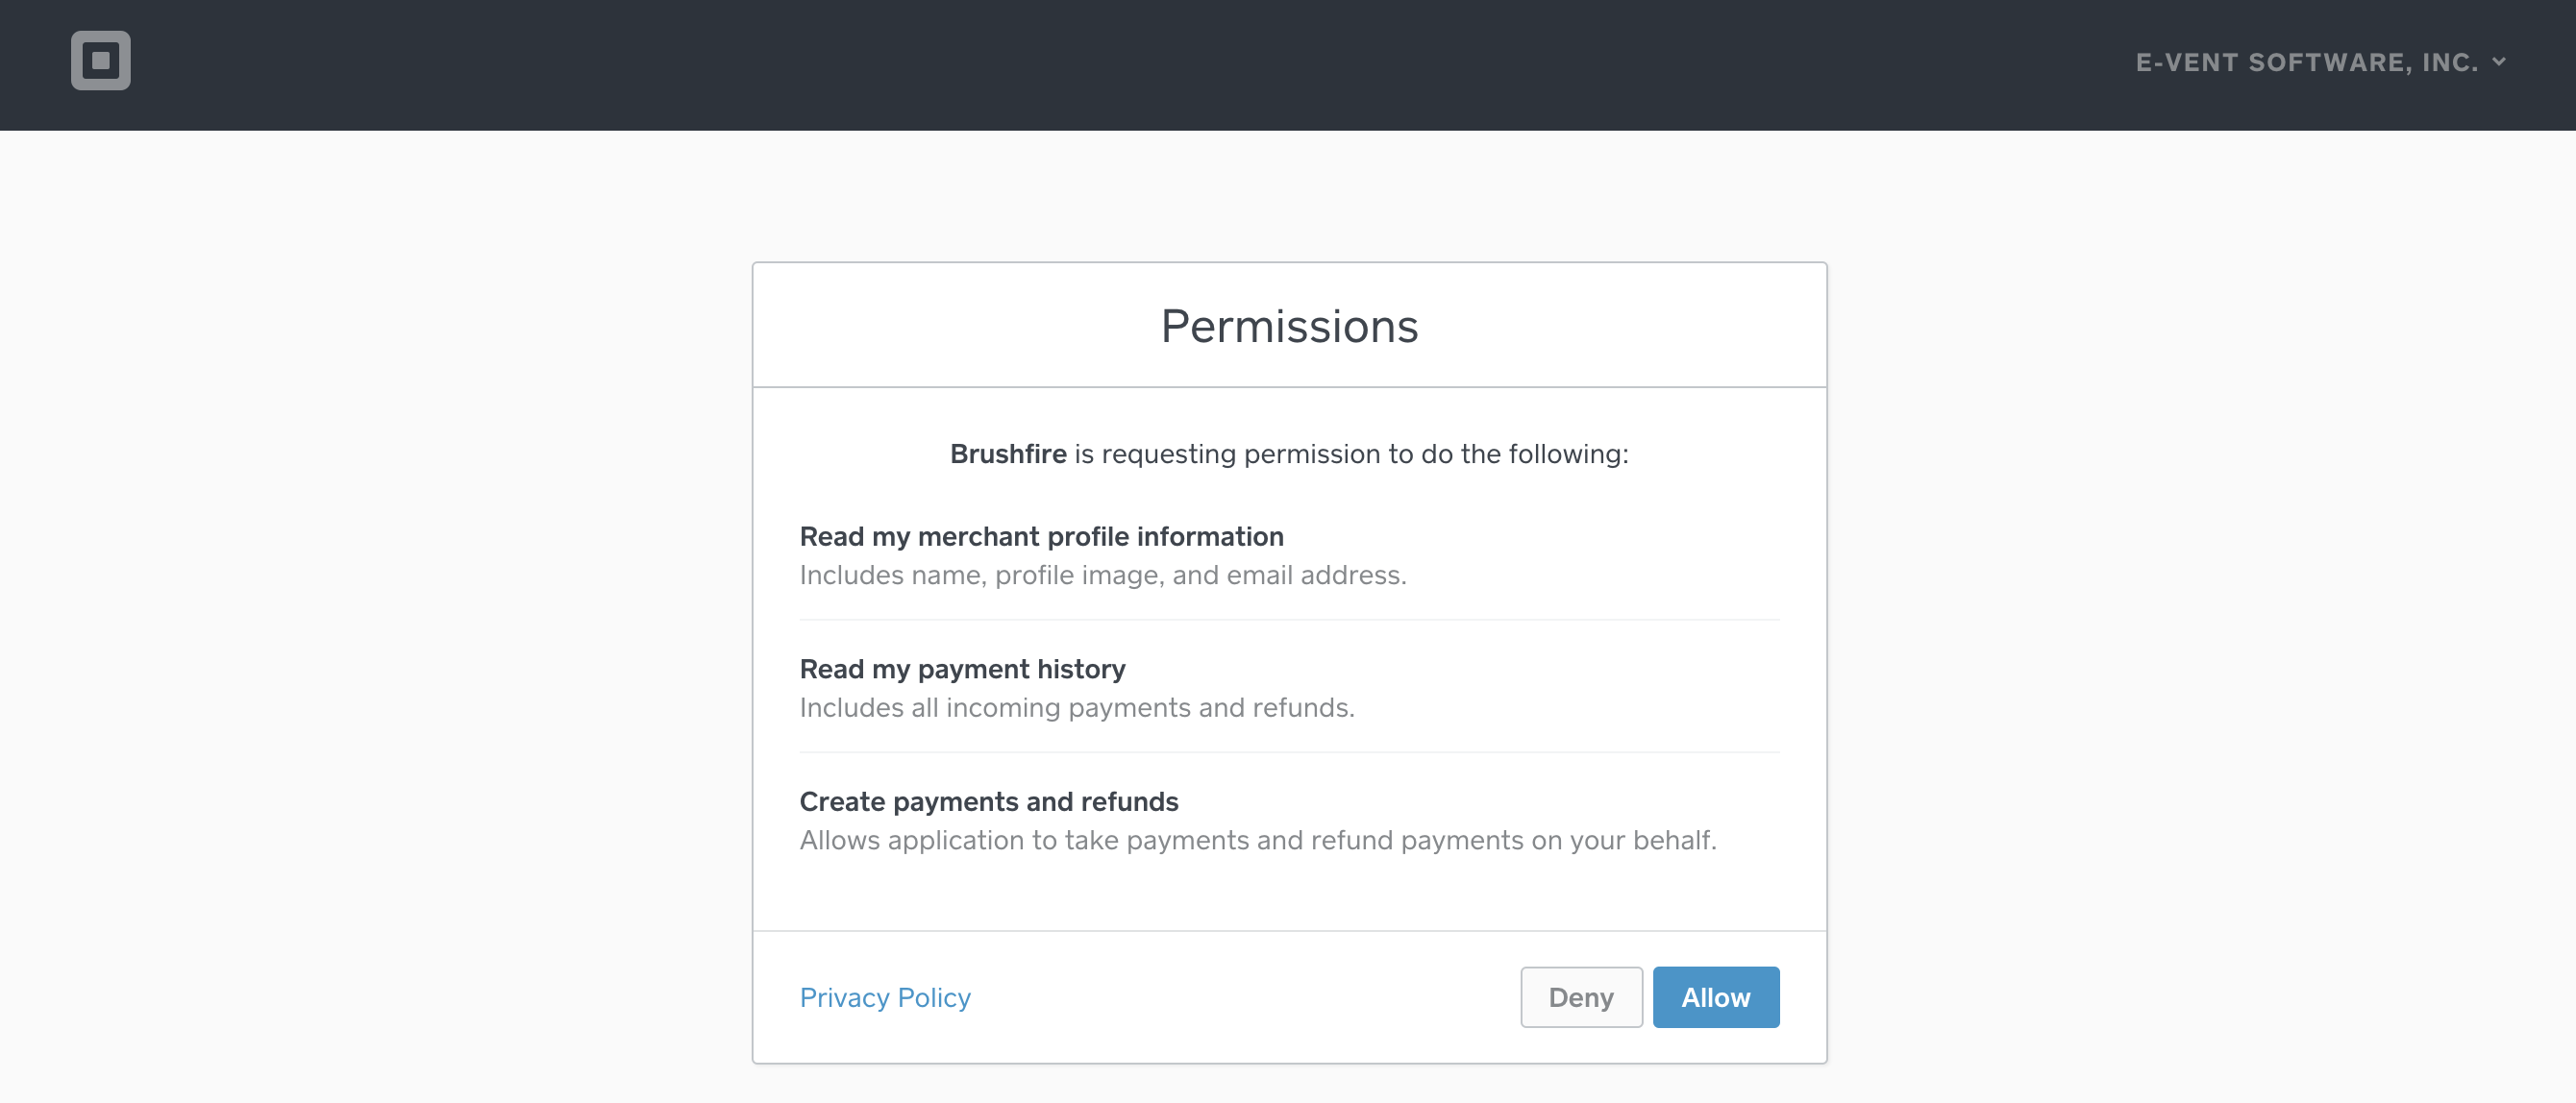The image size is (2576, 1103).
Task: Select the Read my payment history heading
Action: point(962,669)
